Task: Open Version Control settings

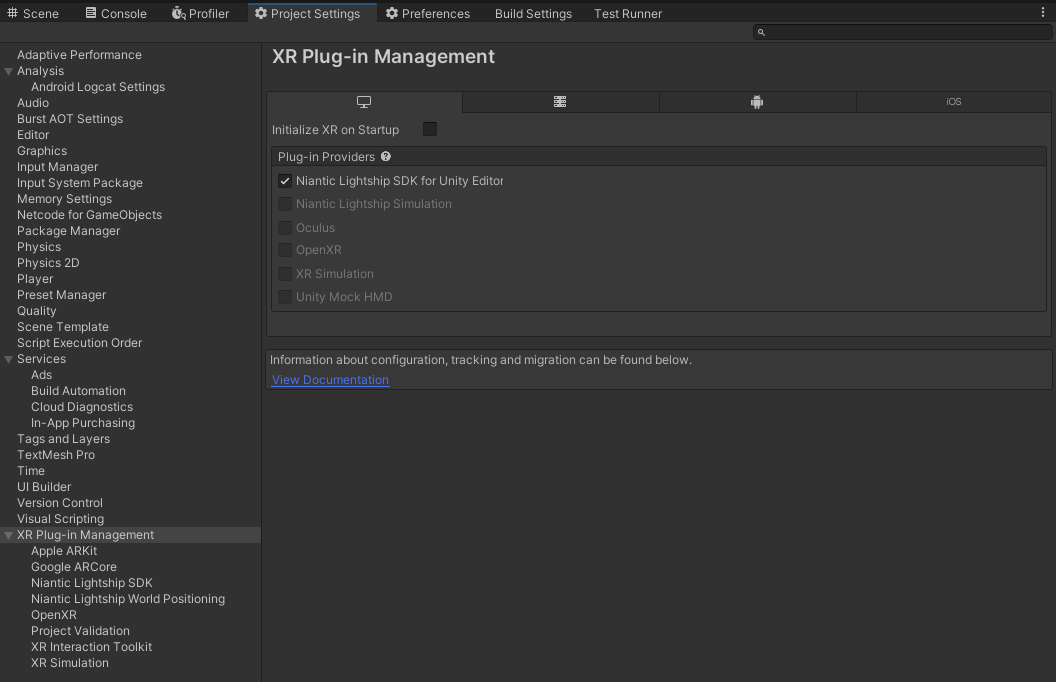Action: pyautogui.click(x=60, y=503)
